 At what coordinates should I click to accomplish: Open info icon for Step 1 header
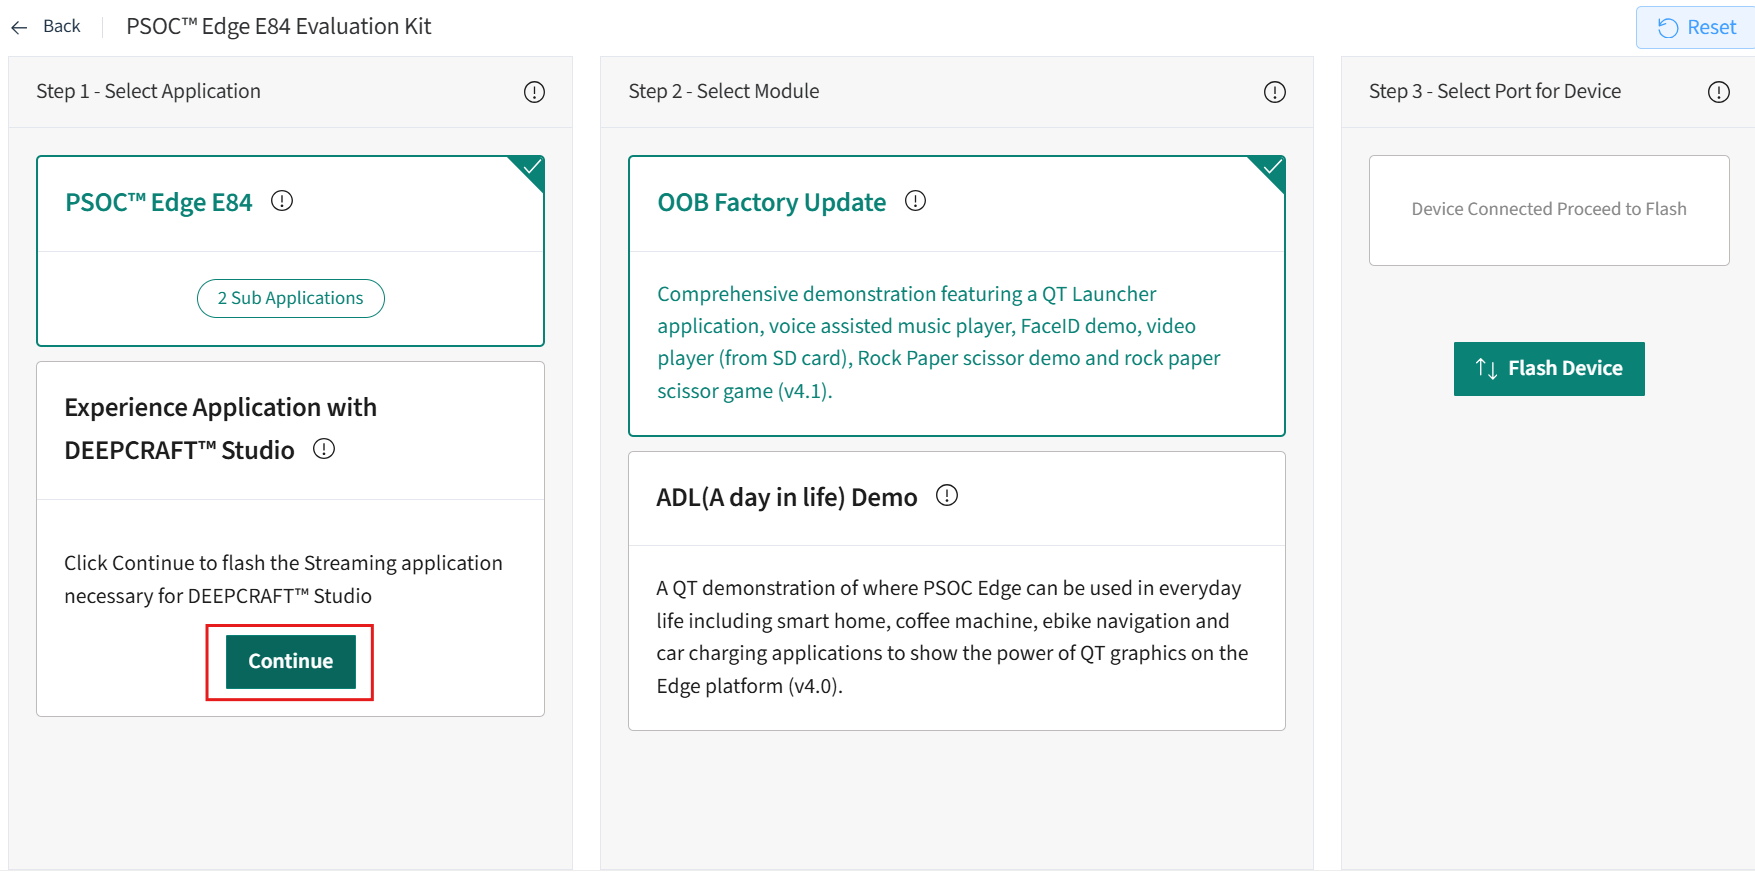tap(534, 92)
